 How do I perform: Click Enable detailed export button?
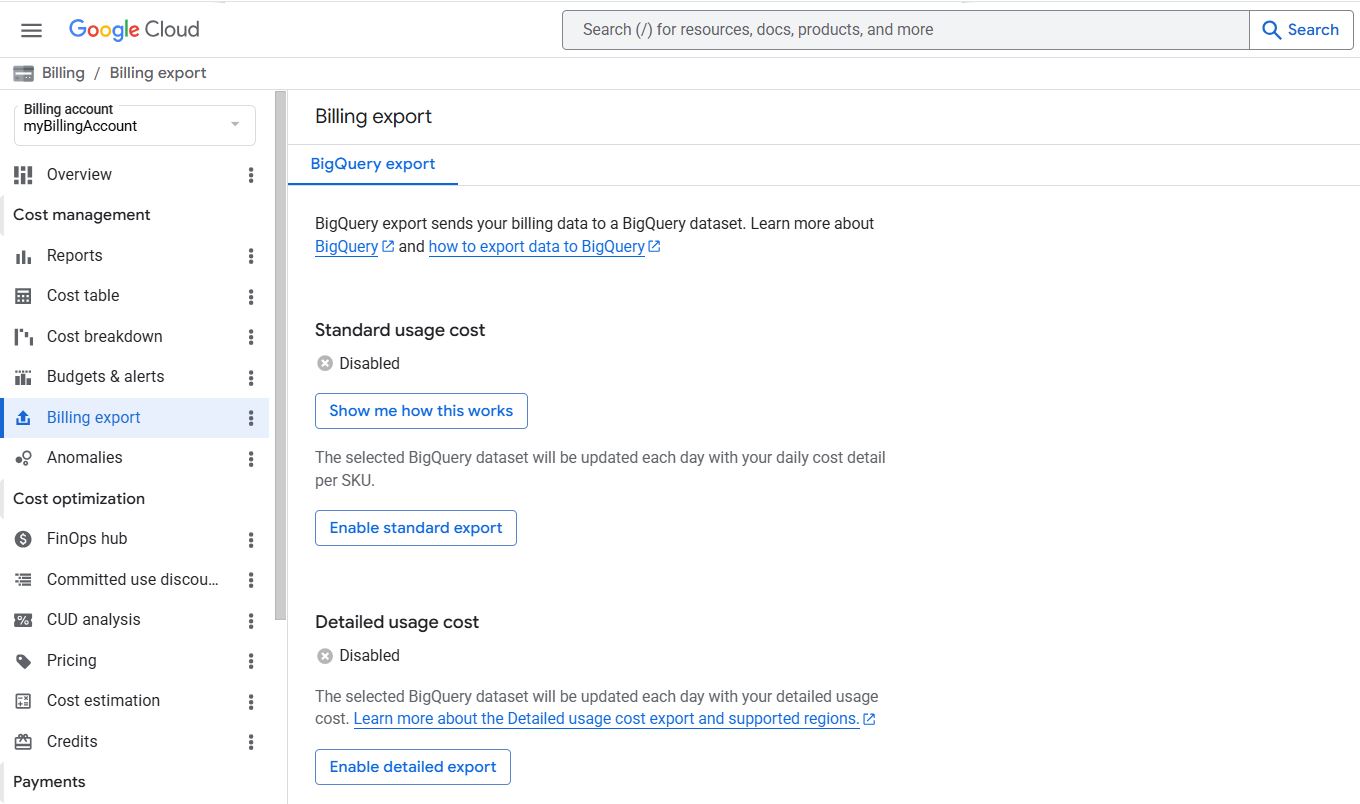pos(413,767)
